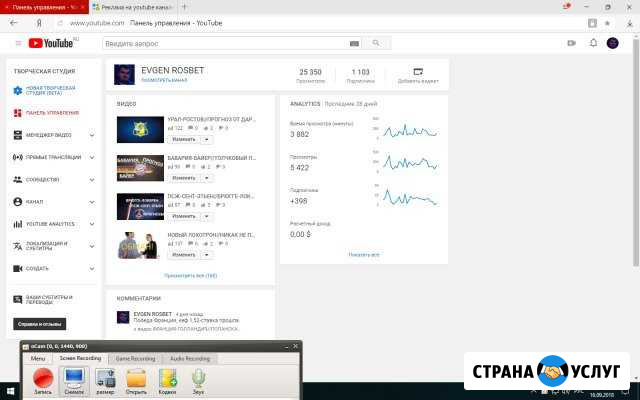The image size is (640, 400).
Task: Open the dropdown arrow next to ПСЖ-СЕНТ-ЭТЬЕН Изменить
Action: [207, 216]
